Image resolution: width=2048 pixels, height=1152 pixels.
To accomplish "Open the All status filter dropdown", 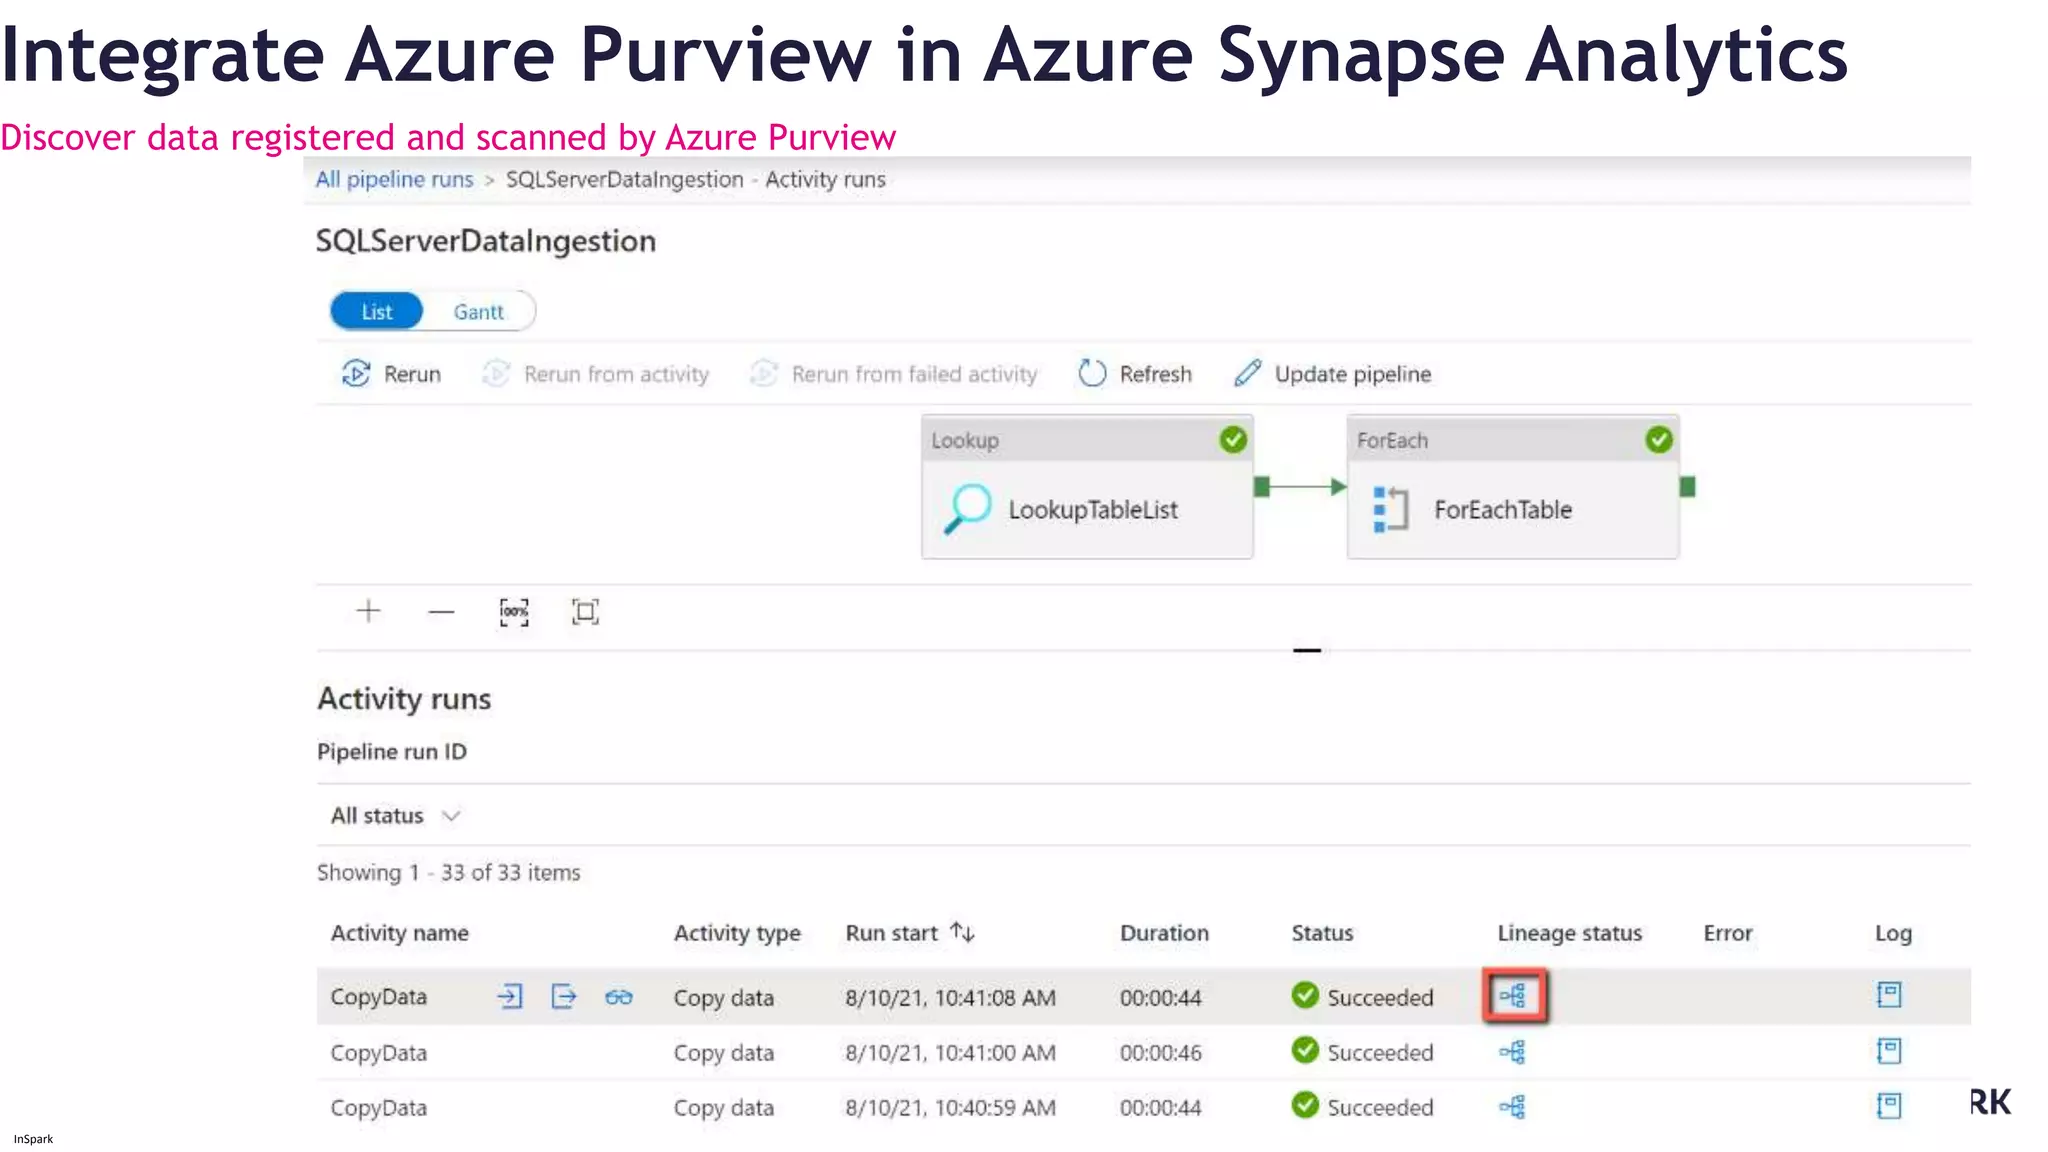I will (396, 816).
